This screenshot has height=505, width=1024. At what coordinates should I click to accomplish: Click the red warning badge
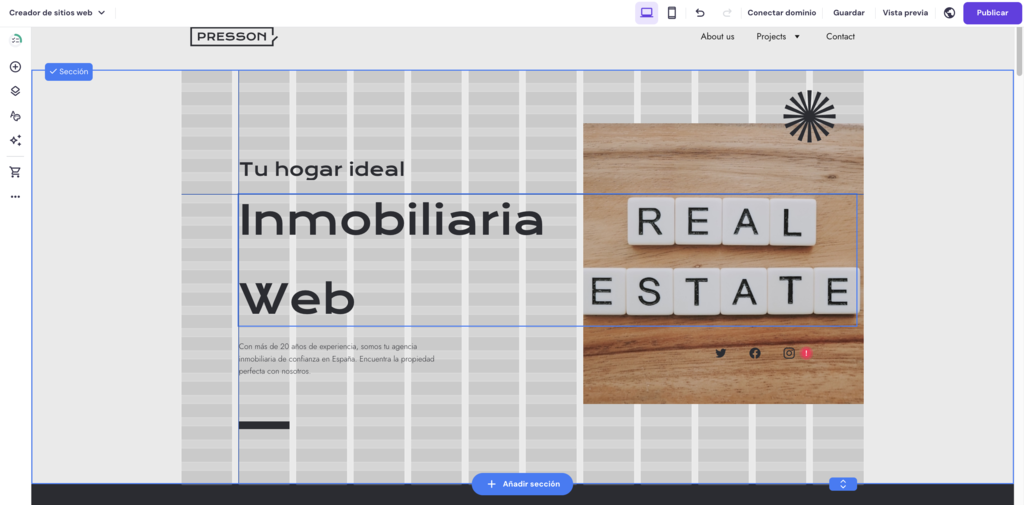(x=807, y=353)
